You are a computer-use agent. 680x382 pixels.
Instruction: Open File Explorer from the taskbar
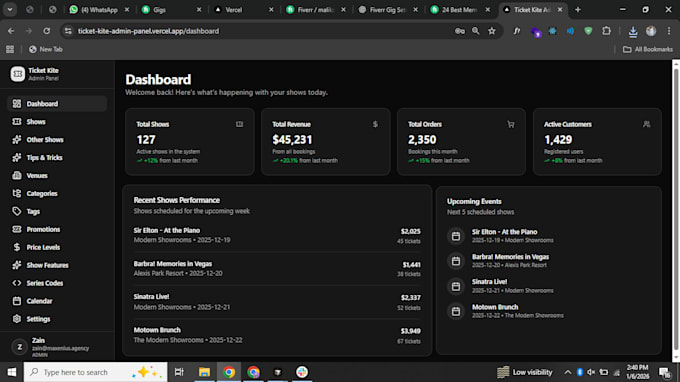pos(204,372)
